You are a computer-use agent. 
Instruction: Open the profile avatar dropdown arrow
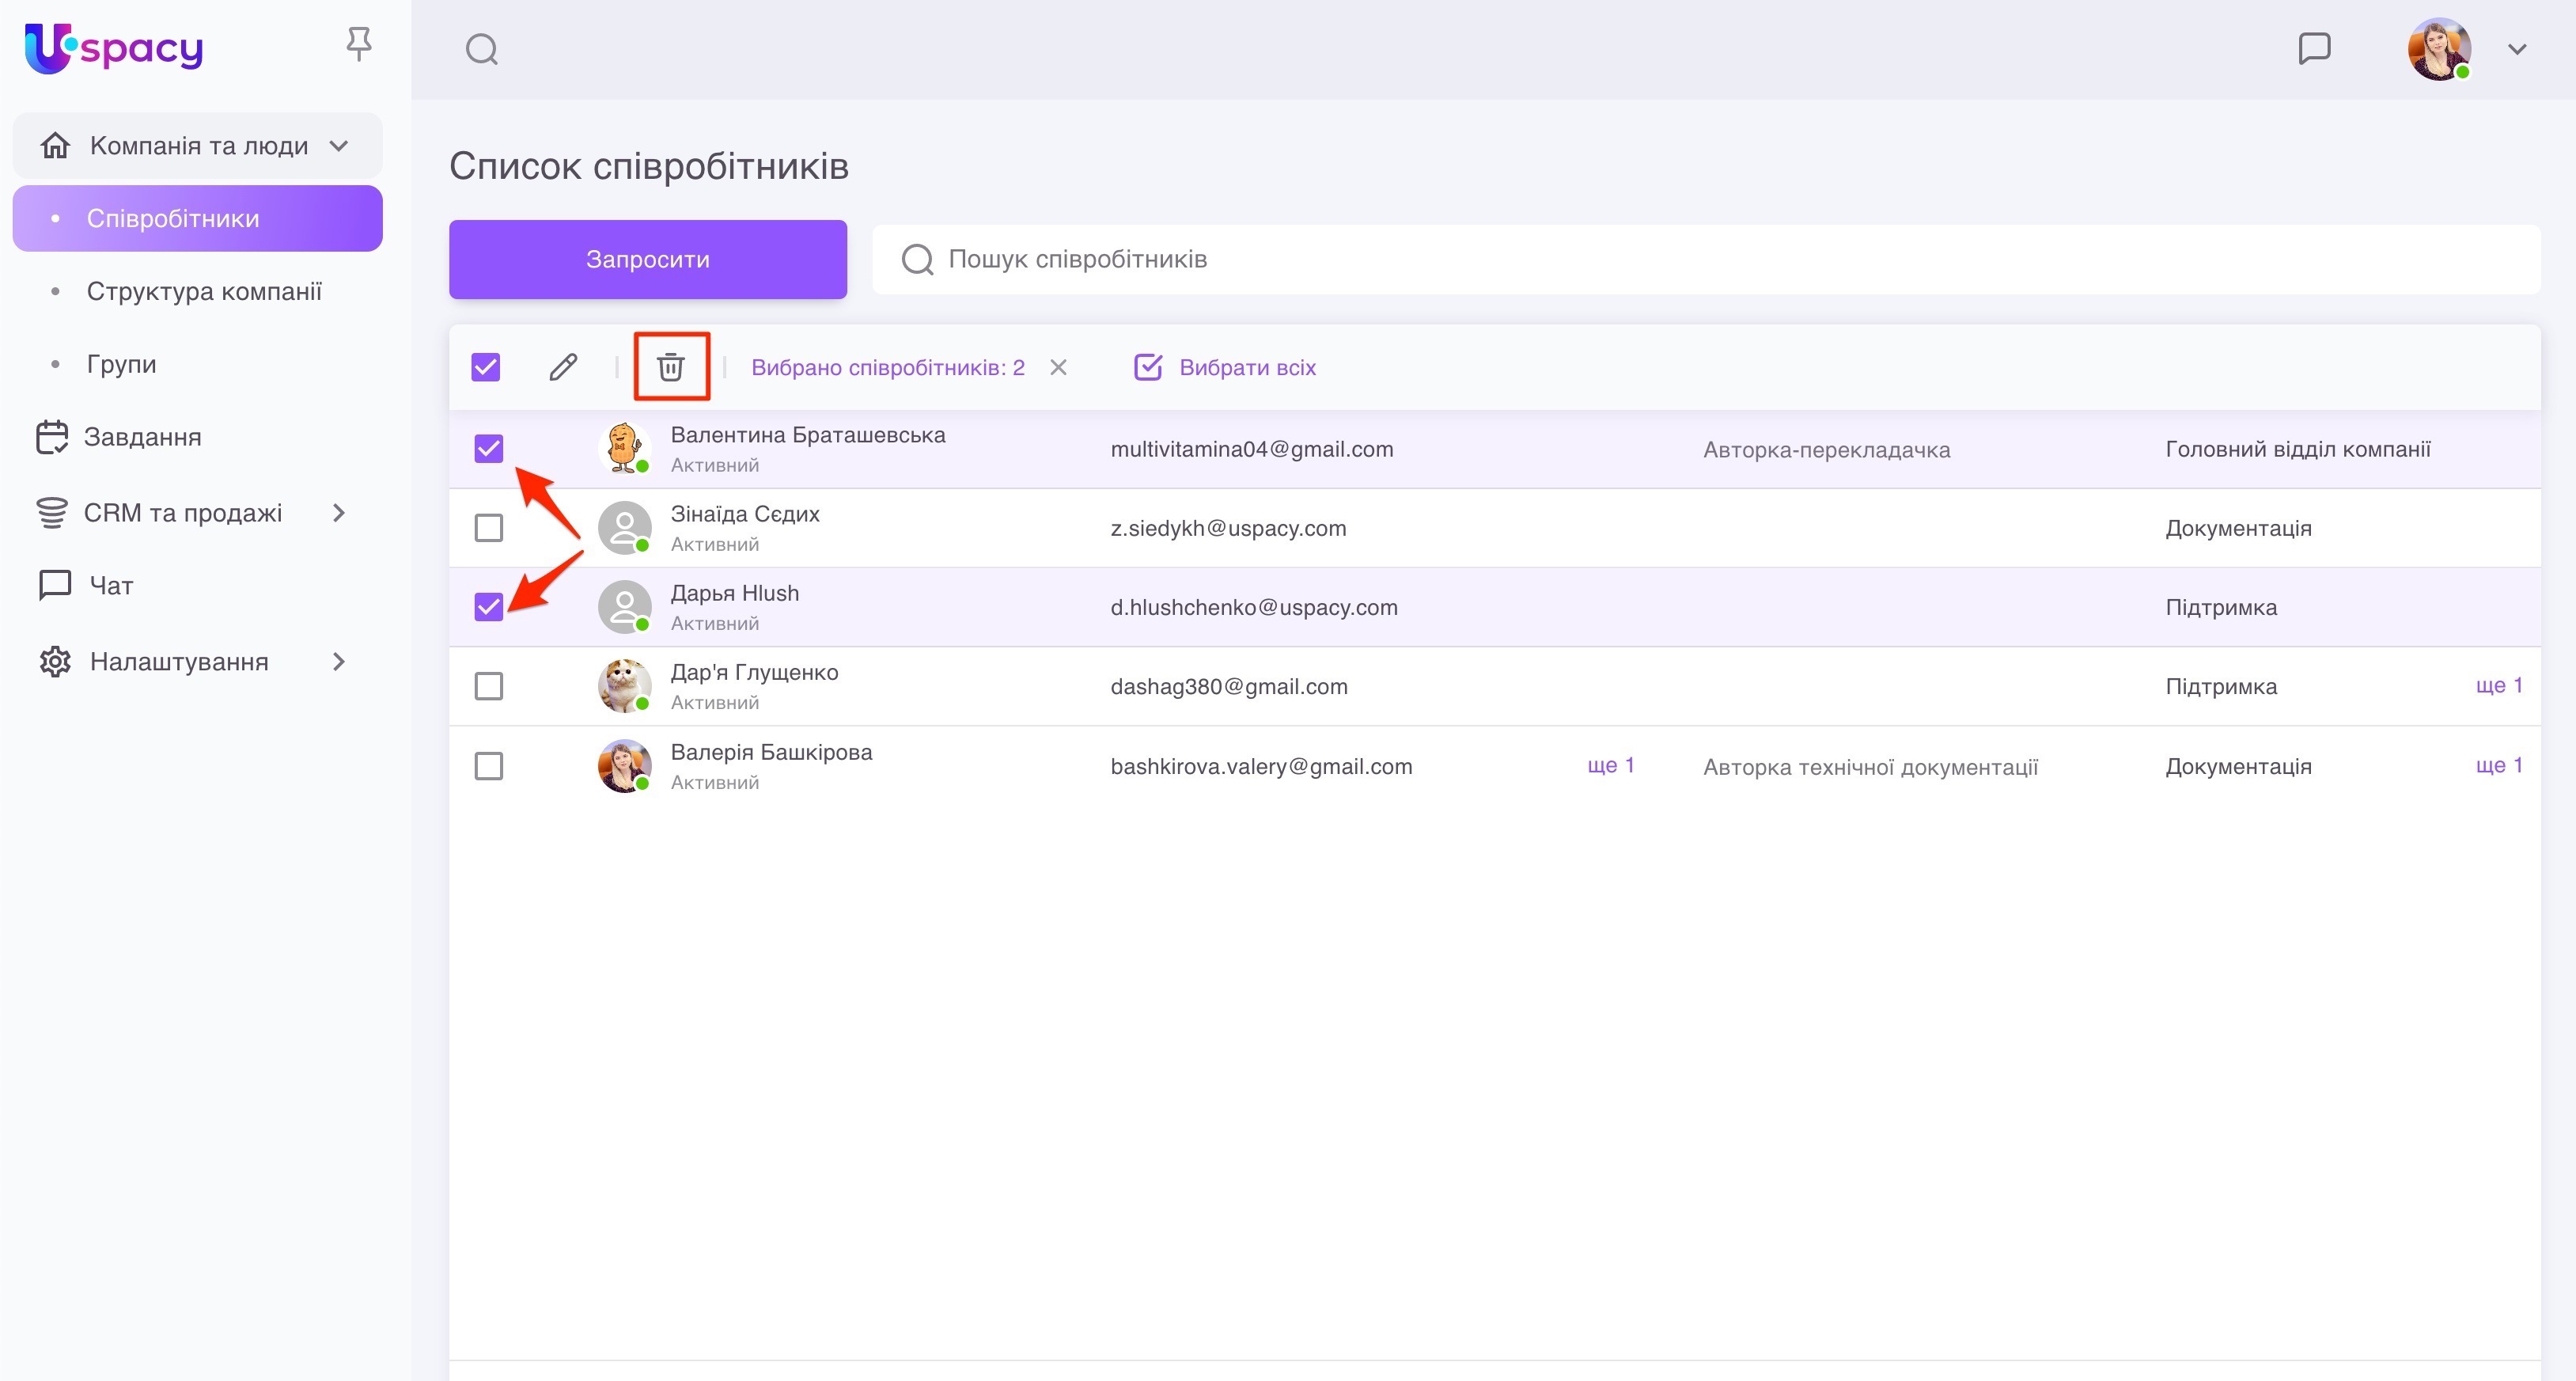(x=2516, y=49)
